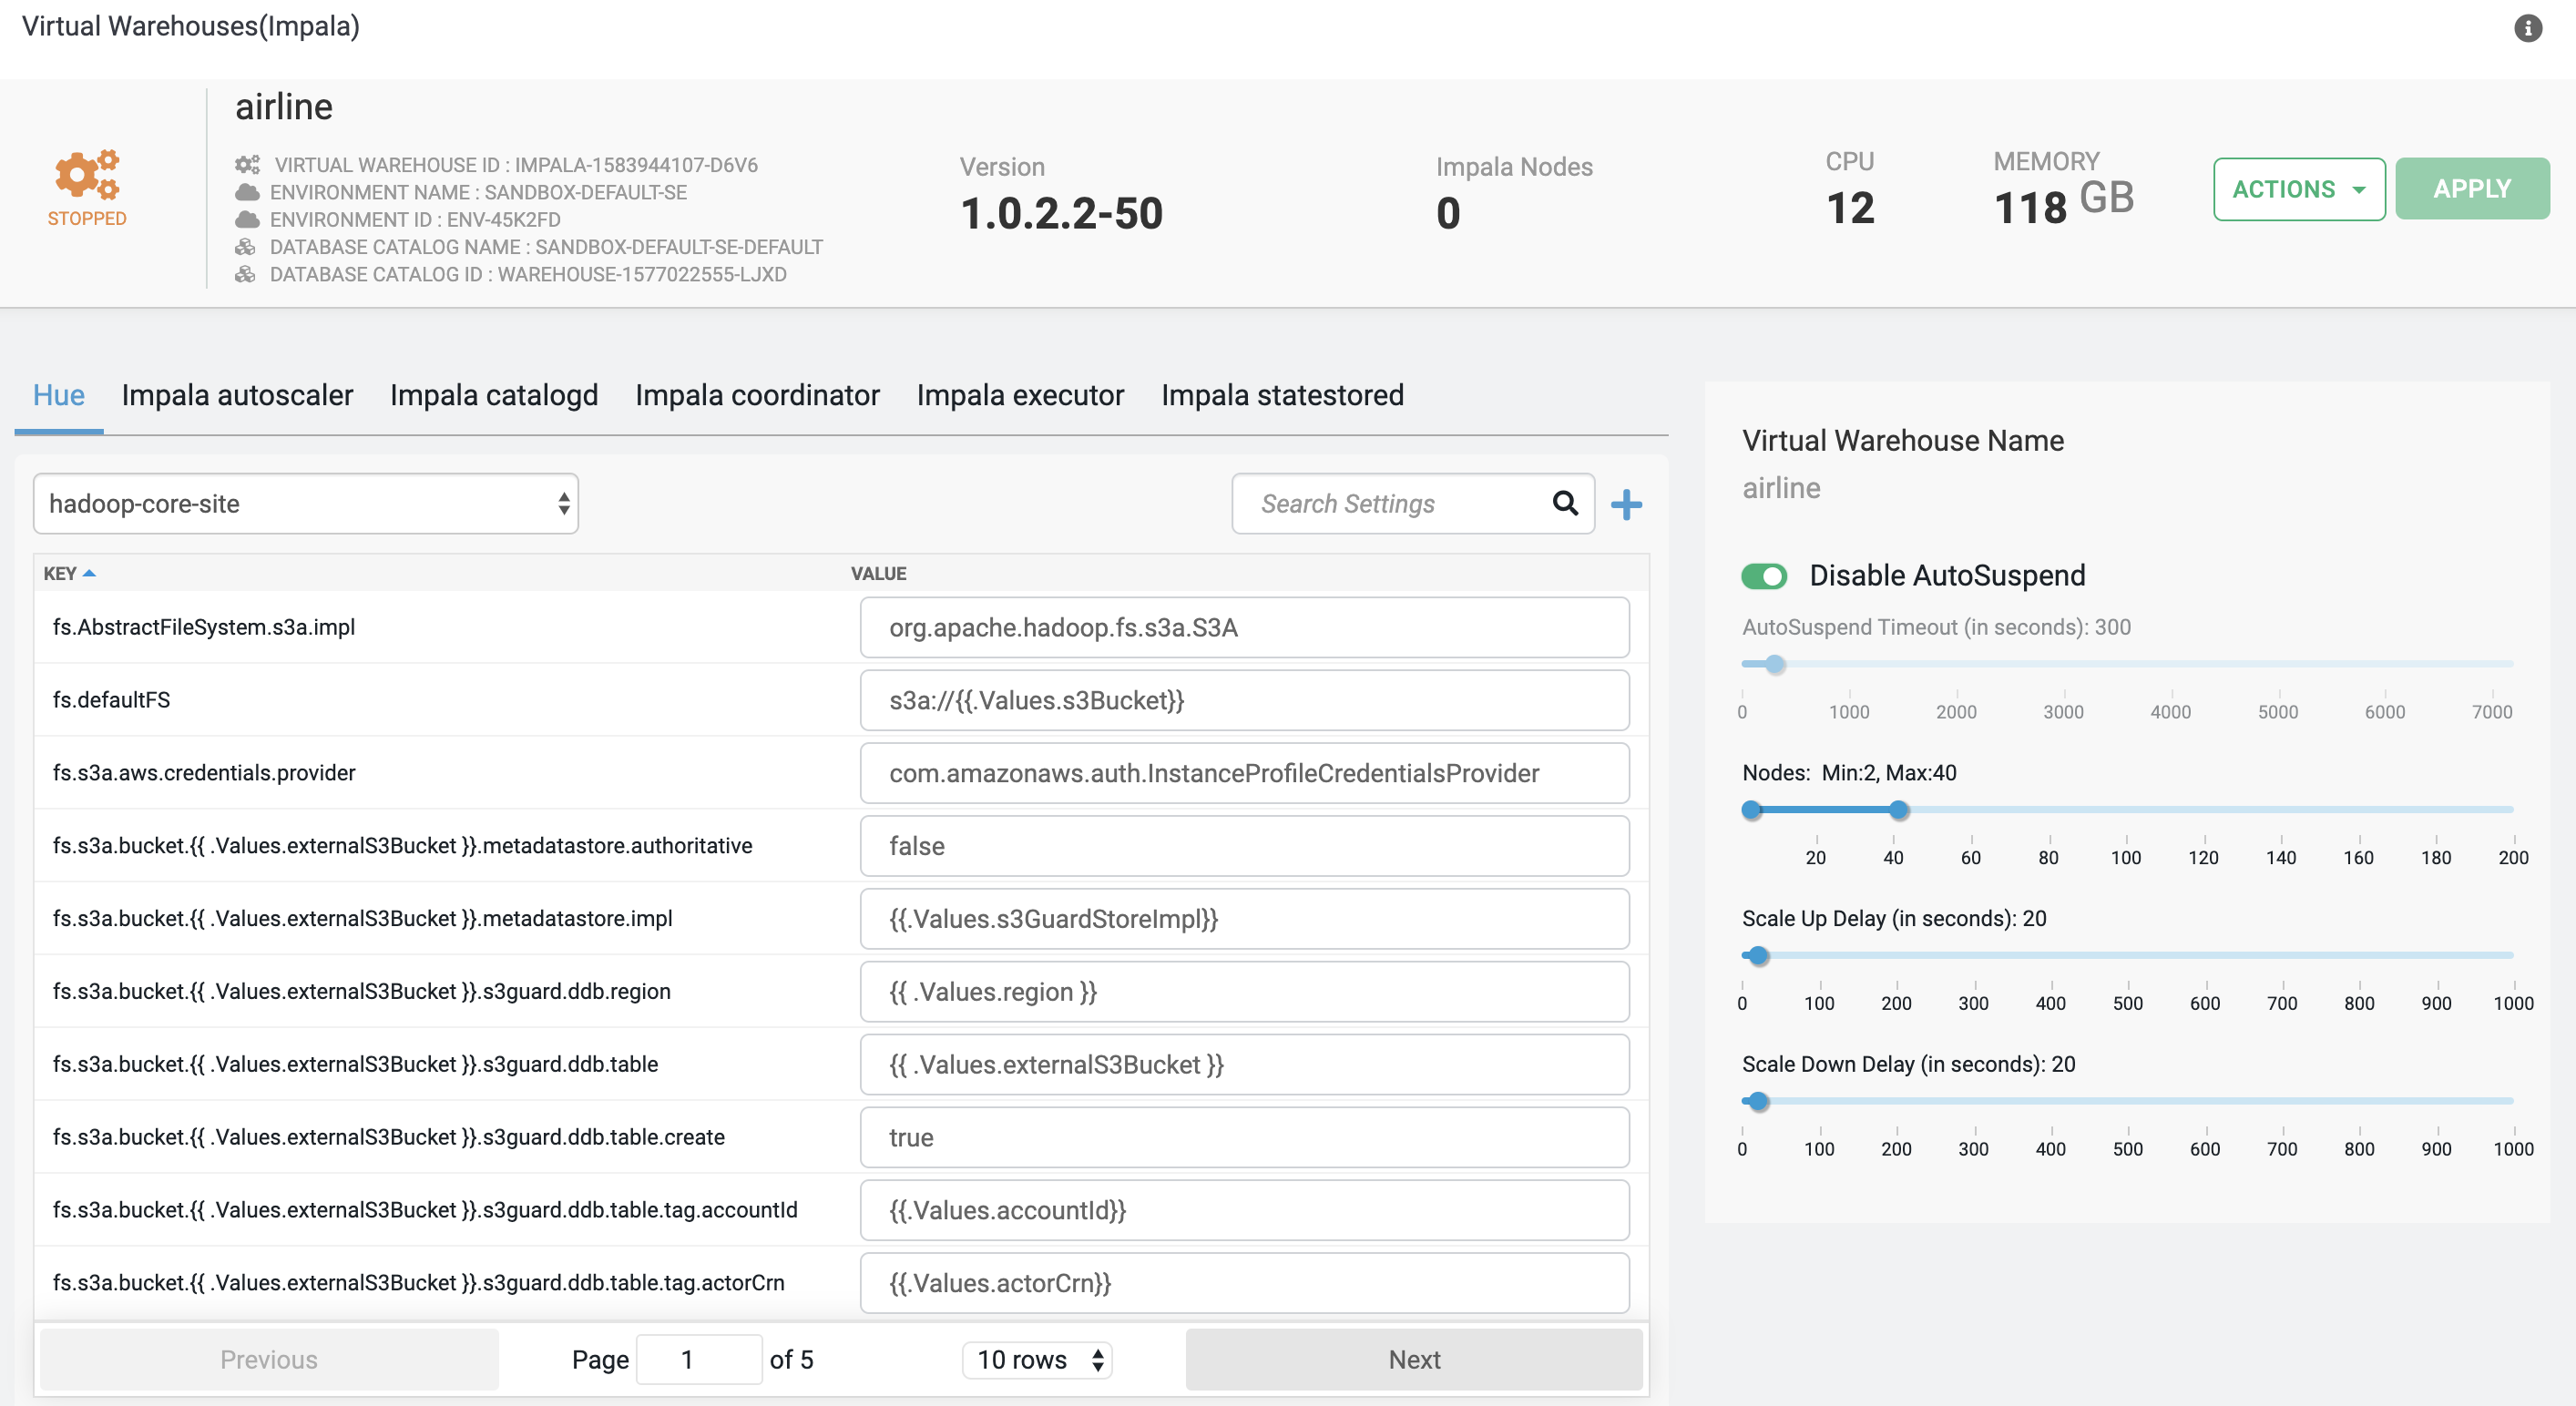Open the hadoop-core-site configuration dropdown

coord(306,503)
